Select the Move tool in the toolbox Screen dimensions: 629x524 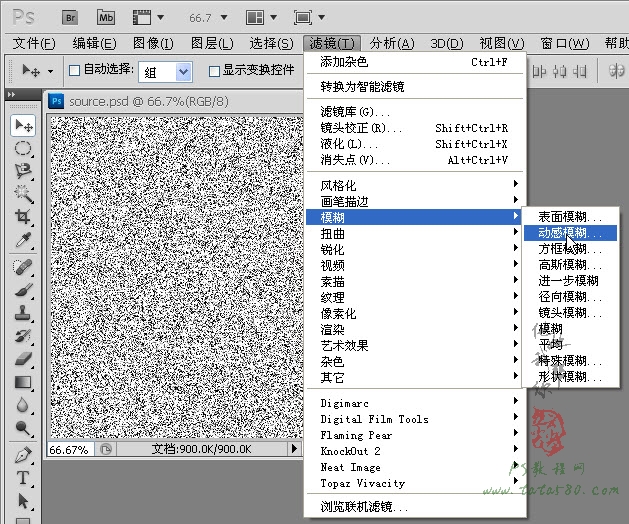23,126
